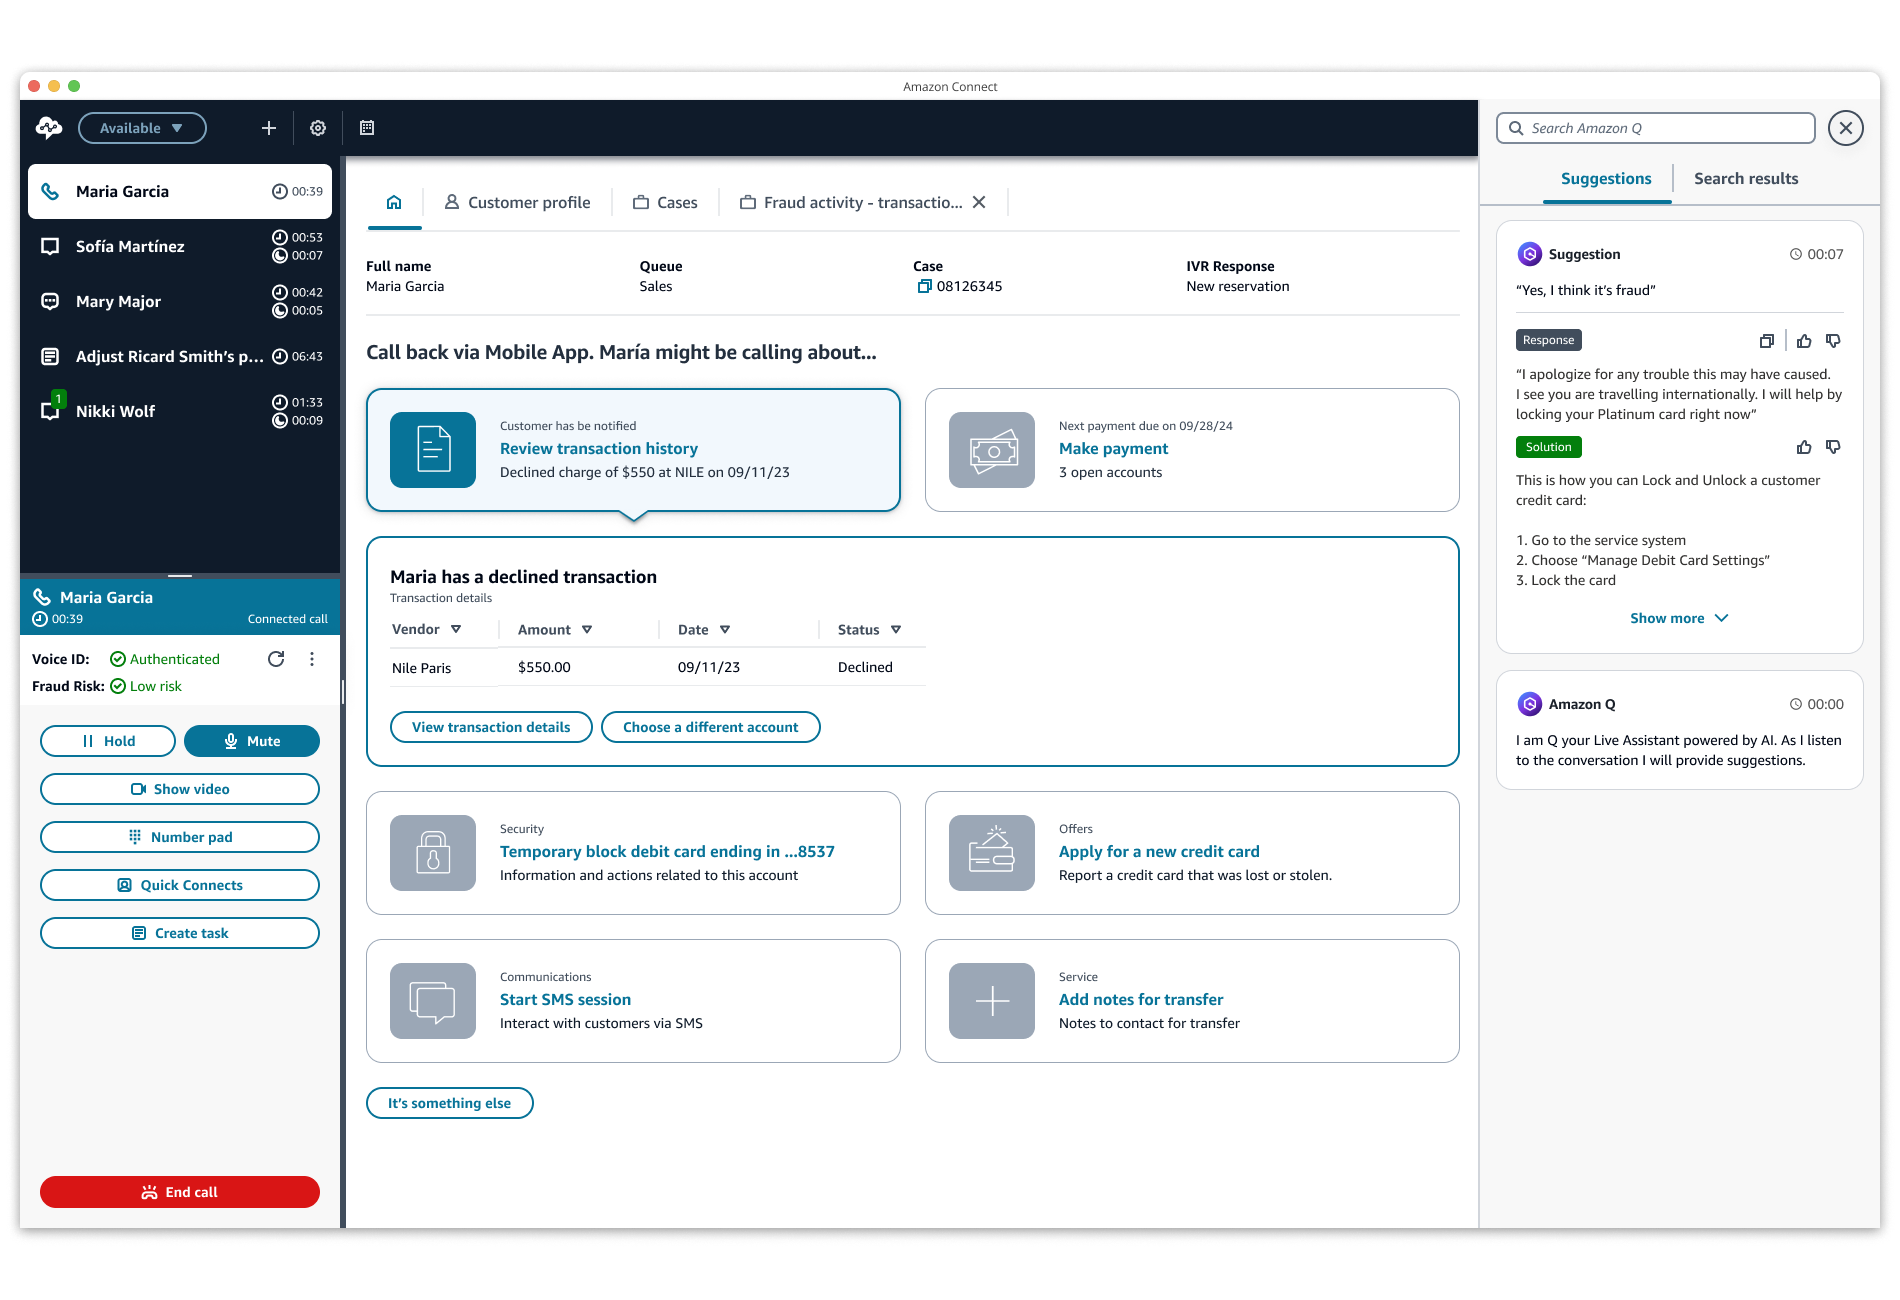Refresh the Voice ID status
1900x1300 pixels.
[x=277, y=658]
